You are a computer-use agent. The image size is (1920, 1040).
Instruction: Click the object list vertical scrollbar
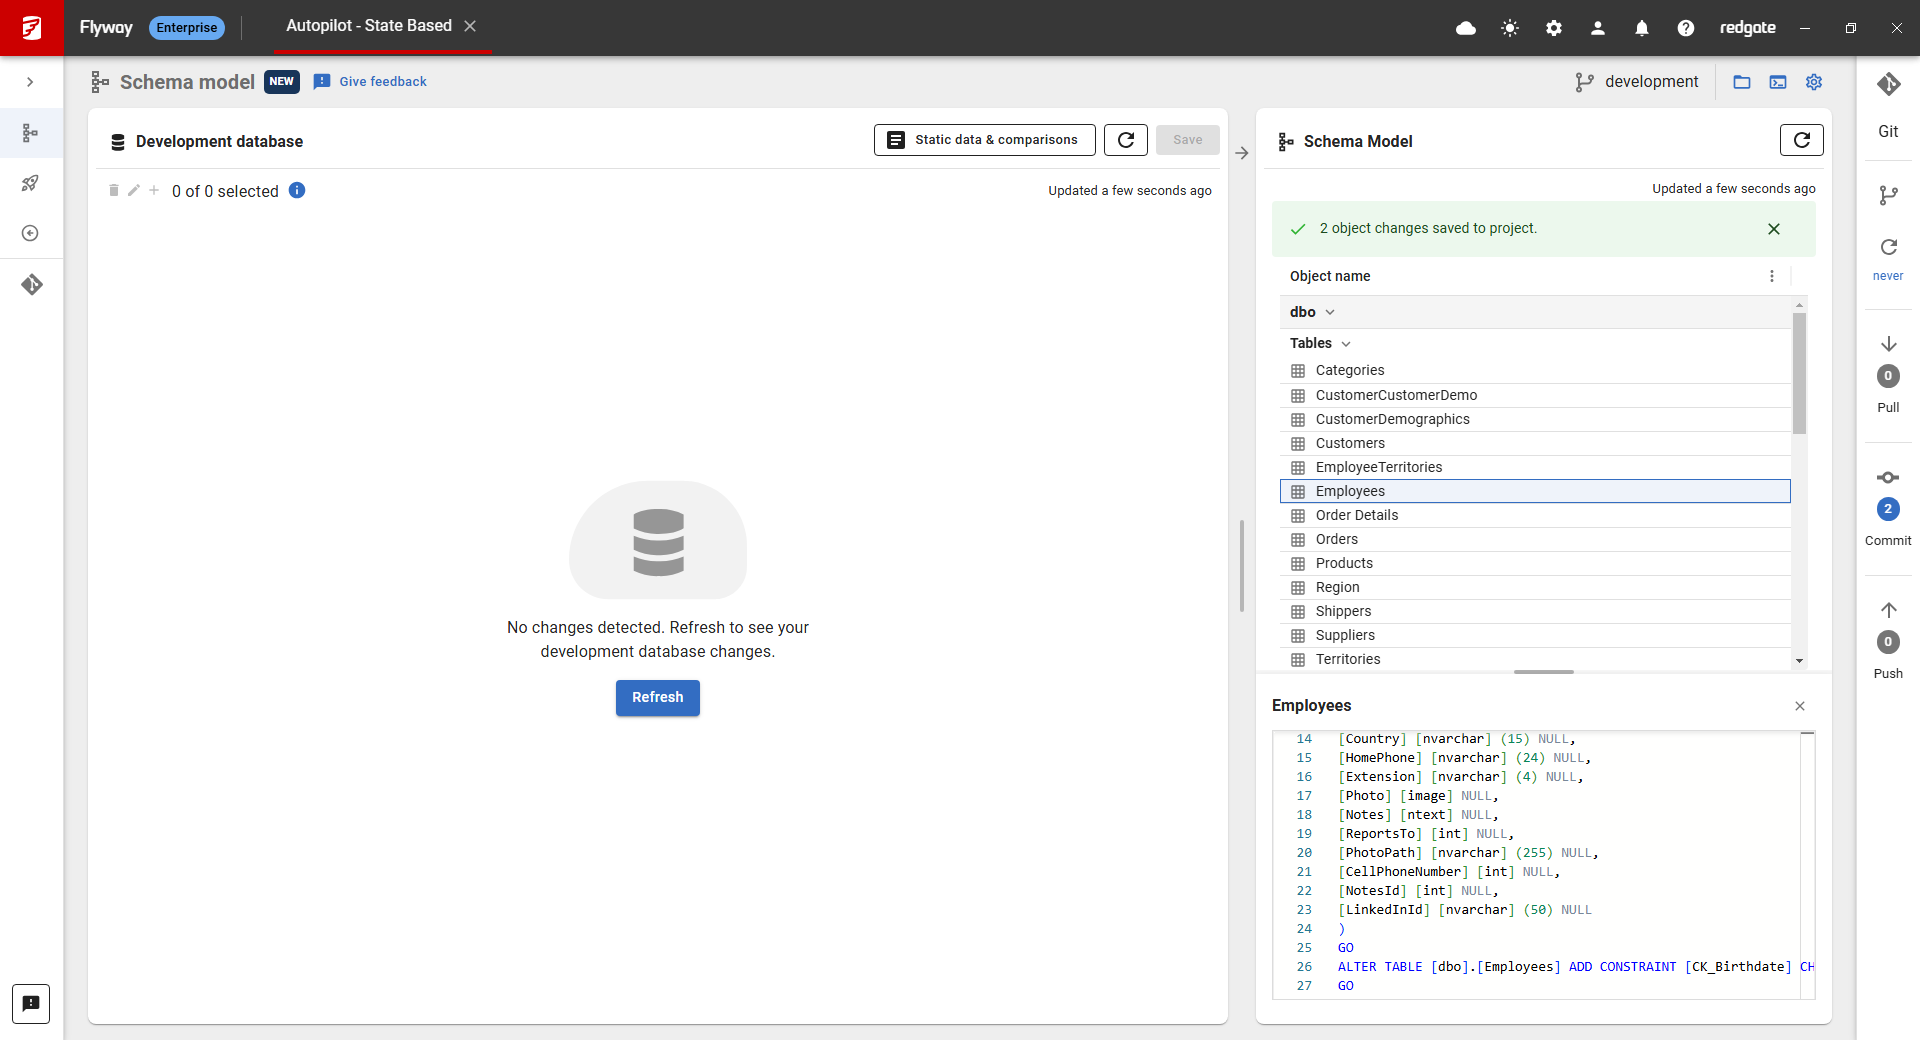click(x=1799, y=374)
